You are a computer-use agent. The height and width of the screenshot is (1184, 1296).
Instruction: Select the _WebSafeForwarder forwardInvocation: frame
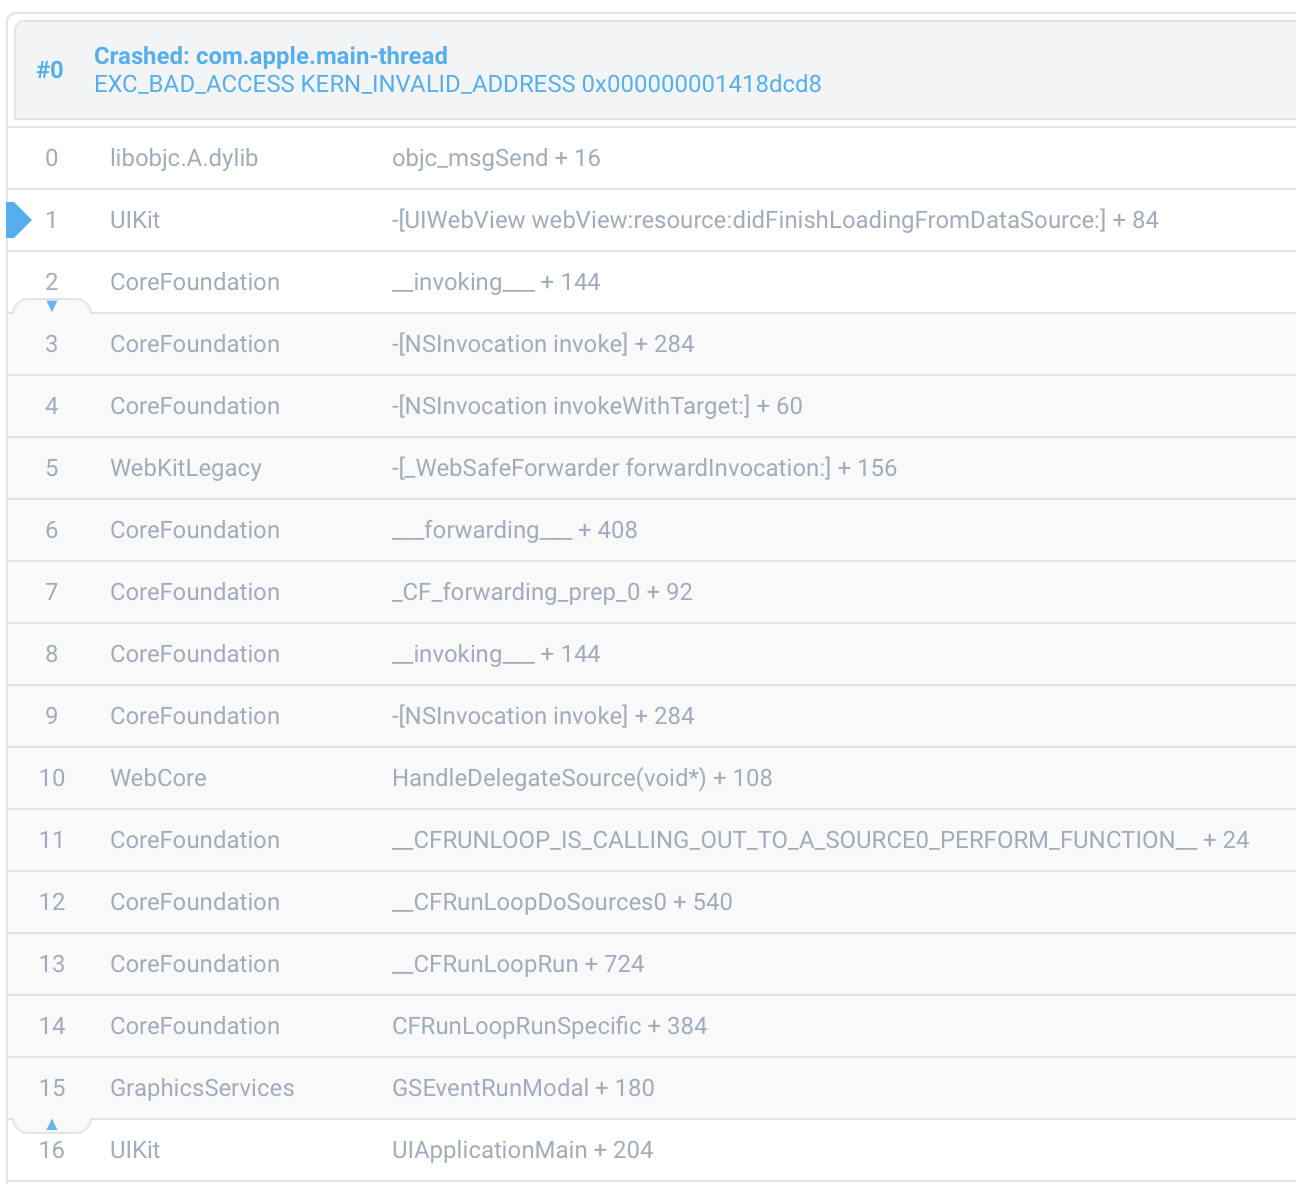(643, 468)
